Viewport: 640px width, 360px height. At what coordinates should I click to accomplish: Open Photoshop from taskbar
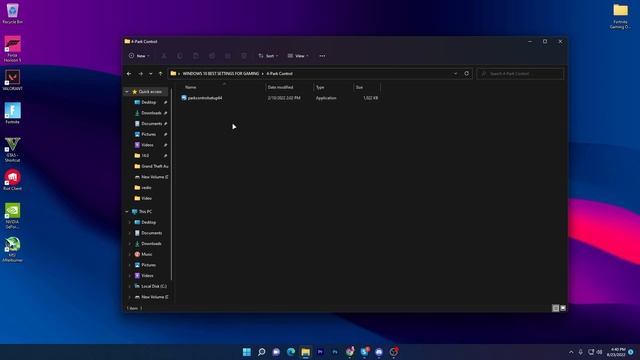click(335, 352)
